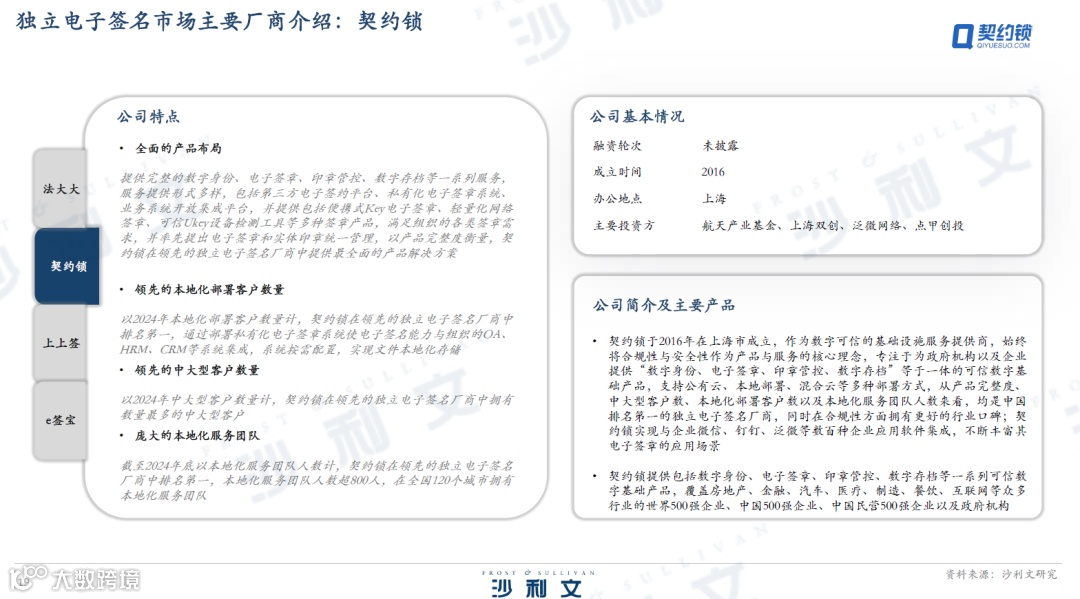Screen dimensions: 1080x599
Task: Click the paragraph beginning 提供完整的数字身份
Action: click(317, 216)
